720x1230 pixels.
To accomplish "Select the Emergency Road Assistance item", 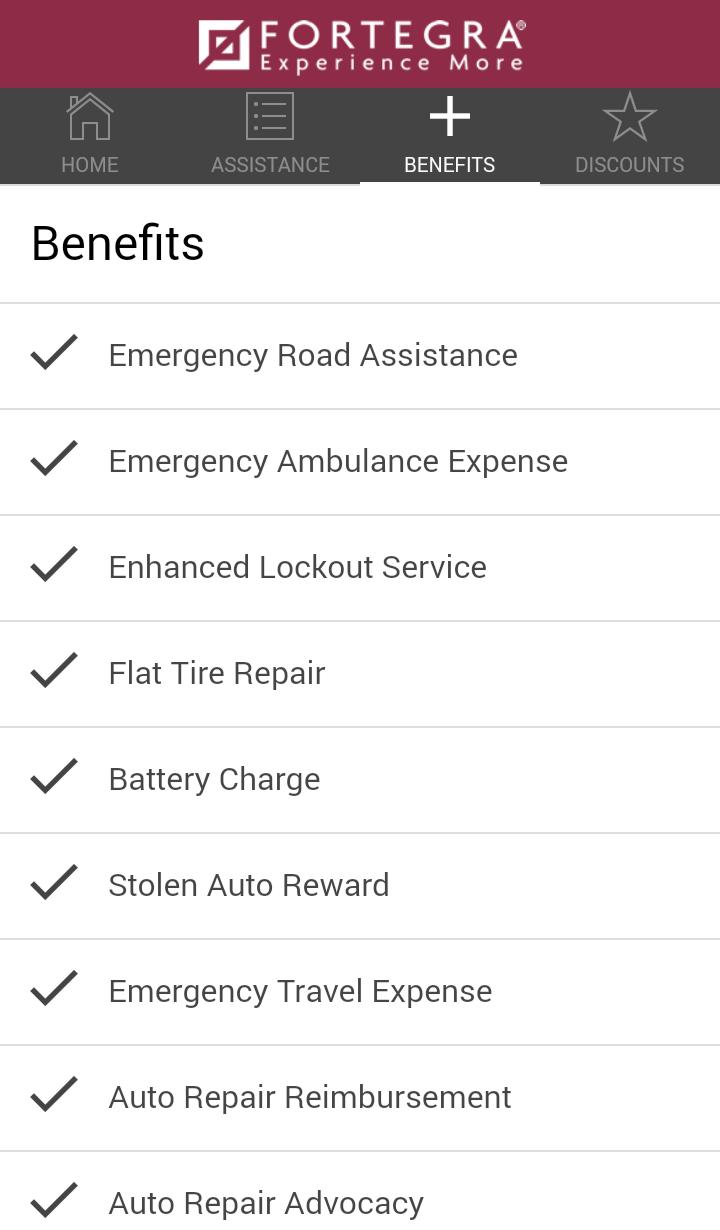I will [x=360, y=356].
